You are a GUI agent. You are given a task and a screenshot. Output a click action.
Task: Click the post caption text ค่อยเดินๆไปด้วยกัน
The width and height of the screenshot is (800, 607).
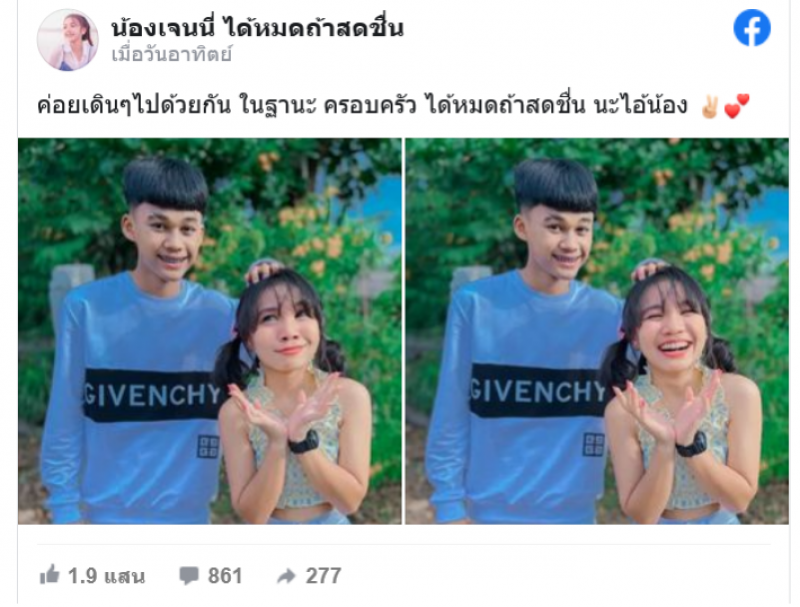tap(134, 105)
